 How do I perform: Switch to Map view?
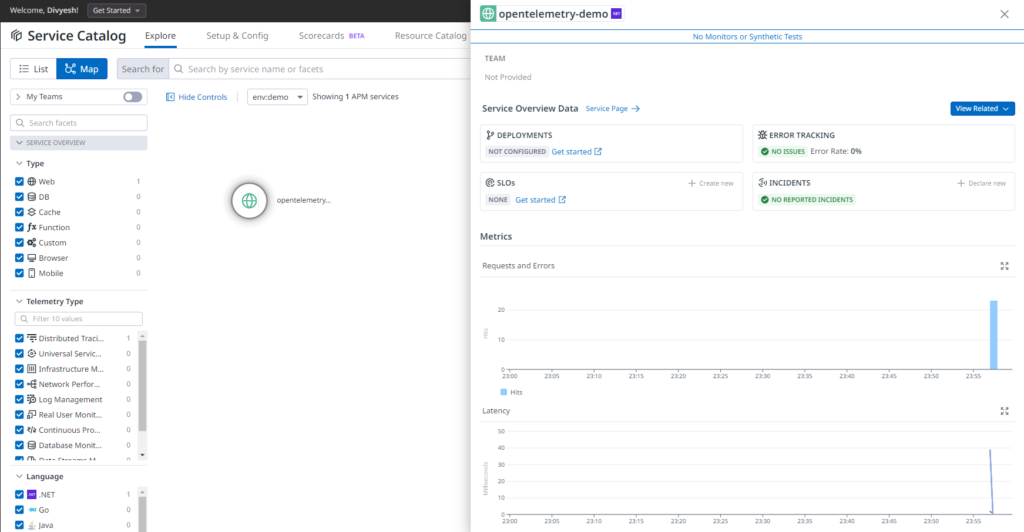[82, 69]
